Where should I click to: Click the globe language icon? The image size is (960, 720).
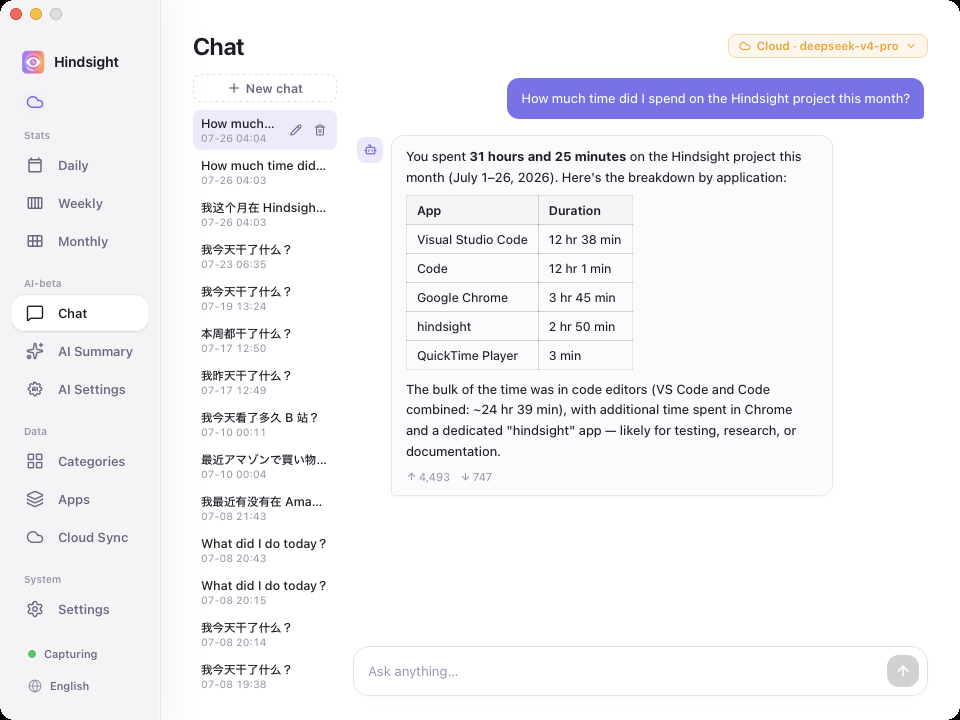pyautogui.click(x=35, y=686)
